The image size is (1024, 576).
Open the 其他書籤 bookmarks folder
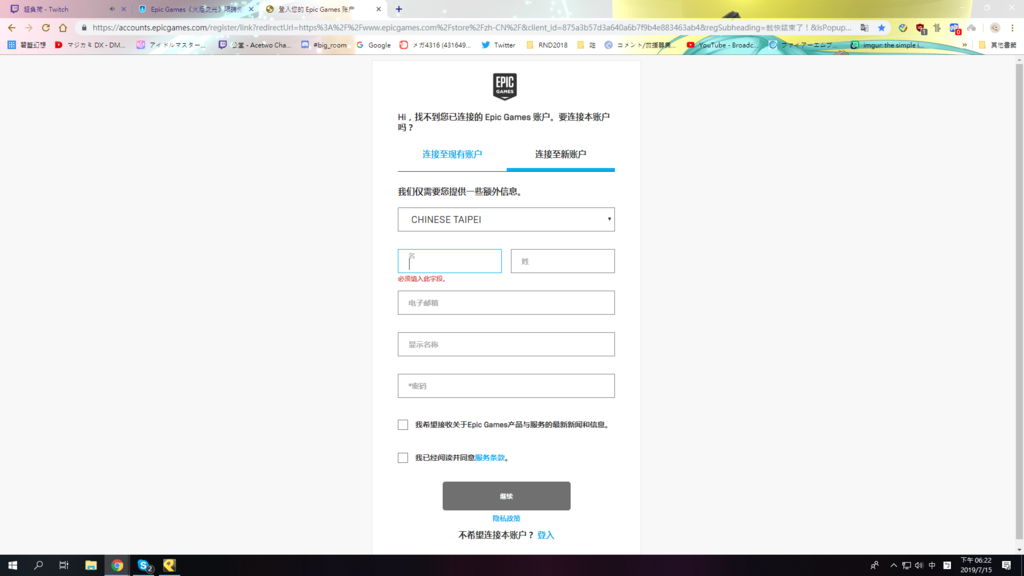click(x=997, y=45)
